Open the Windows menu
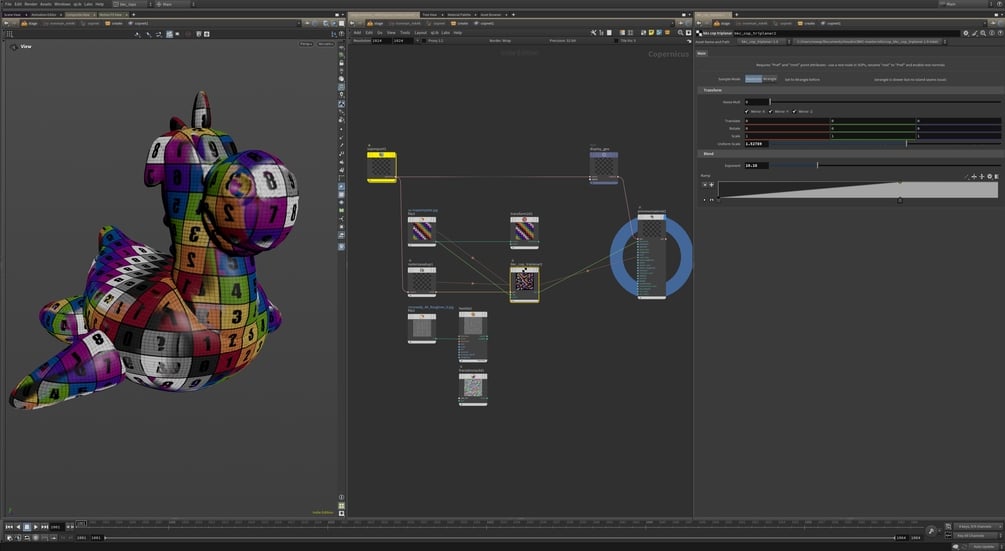Screen dimensions: 1005x551 [62, 4]
